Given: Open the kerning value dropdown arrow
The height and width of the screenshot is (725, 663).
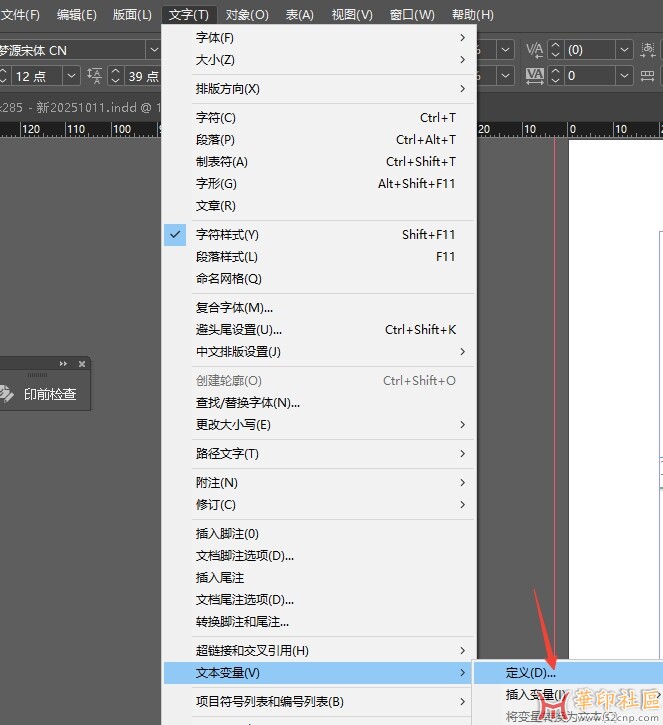Looking at the screenshot, I should [x=625, y=49].
